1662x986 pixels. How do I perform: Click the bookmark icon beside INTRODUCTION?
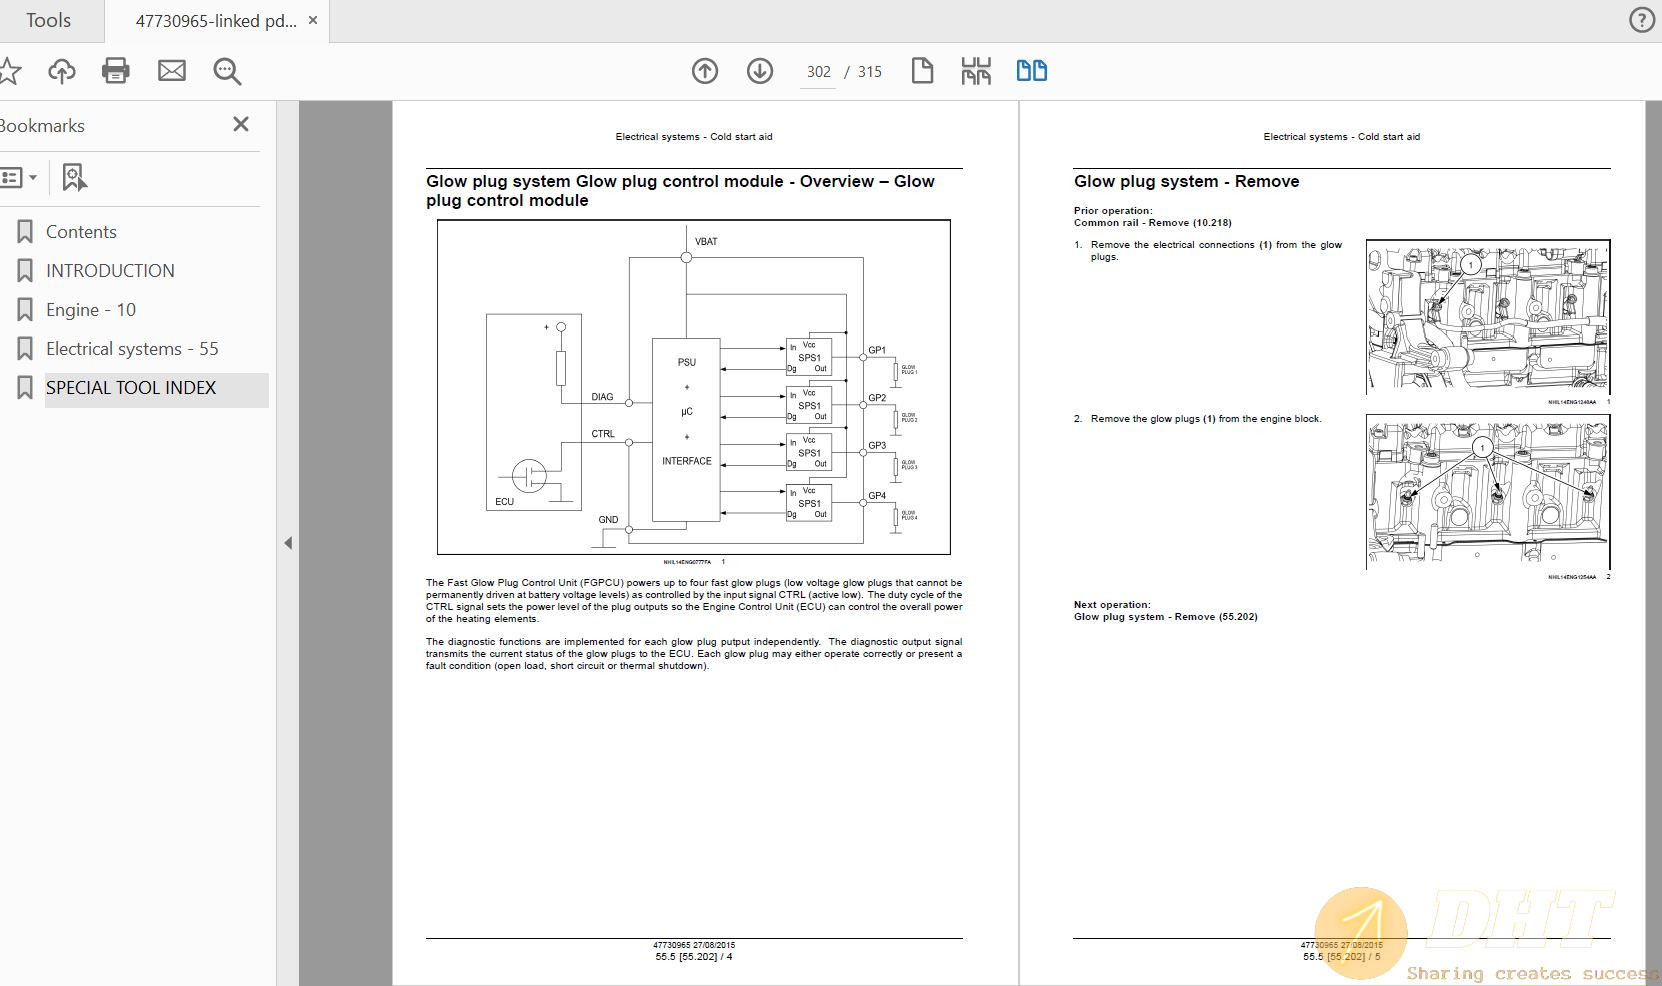coord(25,271)
